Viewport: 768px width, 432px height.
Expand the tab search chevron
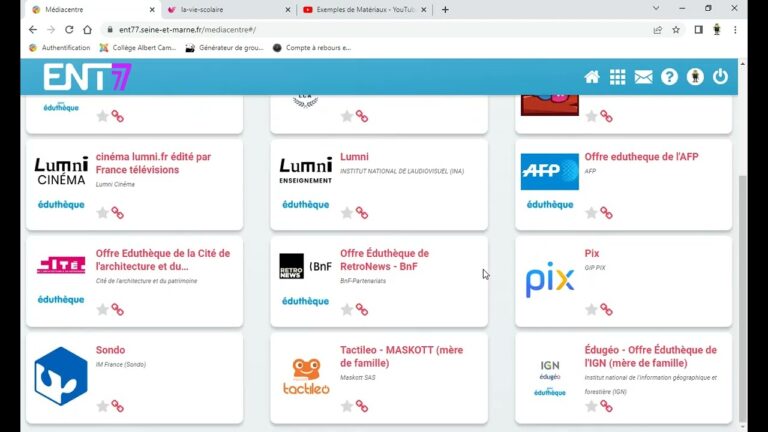coord(656,8)
